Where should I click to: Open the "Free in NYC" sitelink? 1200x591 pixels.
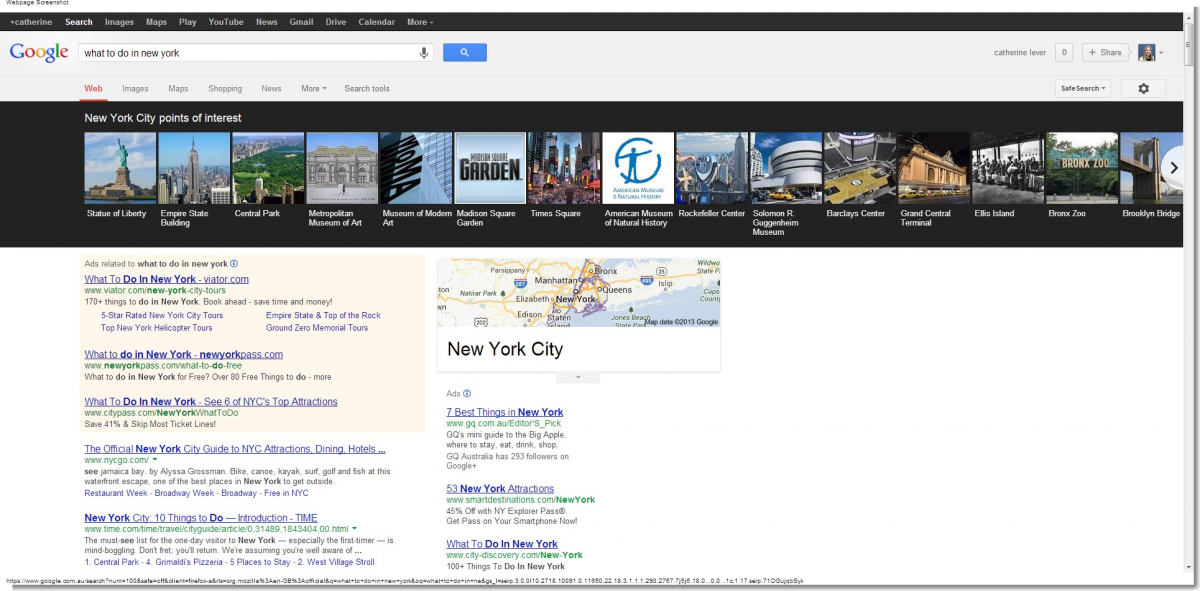point(286,493)
